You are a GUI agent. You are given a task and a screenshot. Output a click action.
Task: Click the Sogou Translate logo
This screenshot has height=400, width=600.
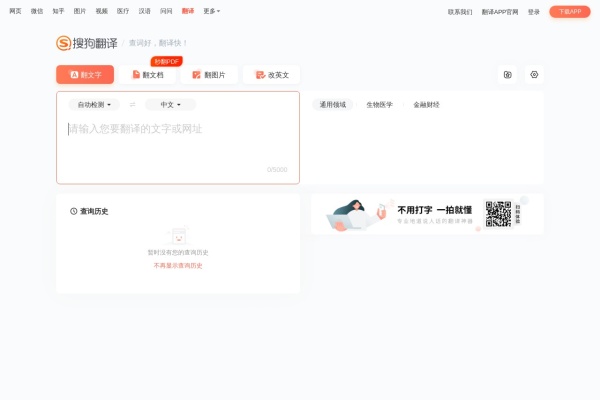point(87,43)
